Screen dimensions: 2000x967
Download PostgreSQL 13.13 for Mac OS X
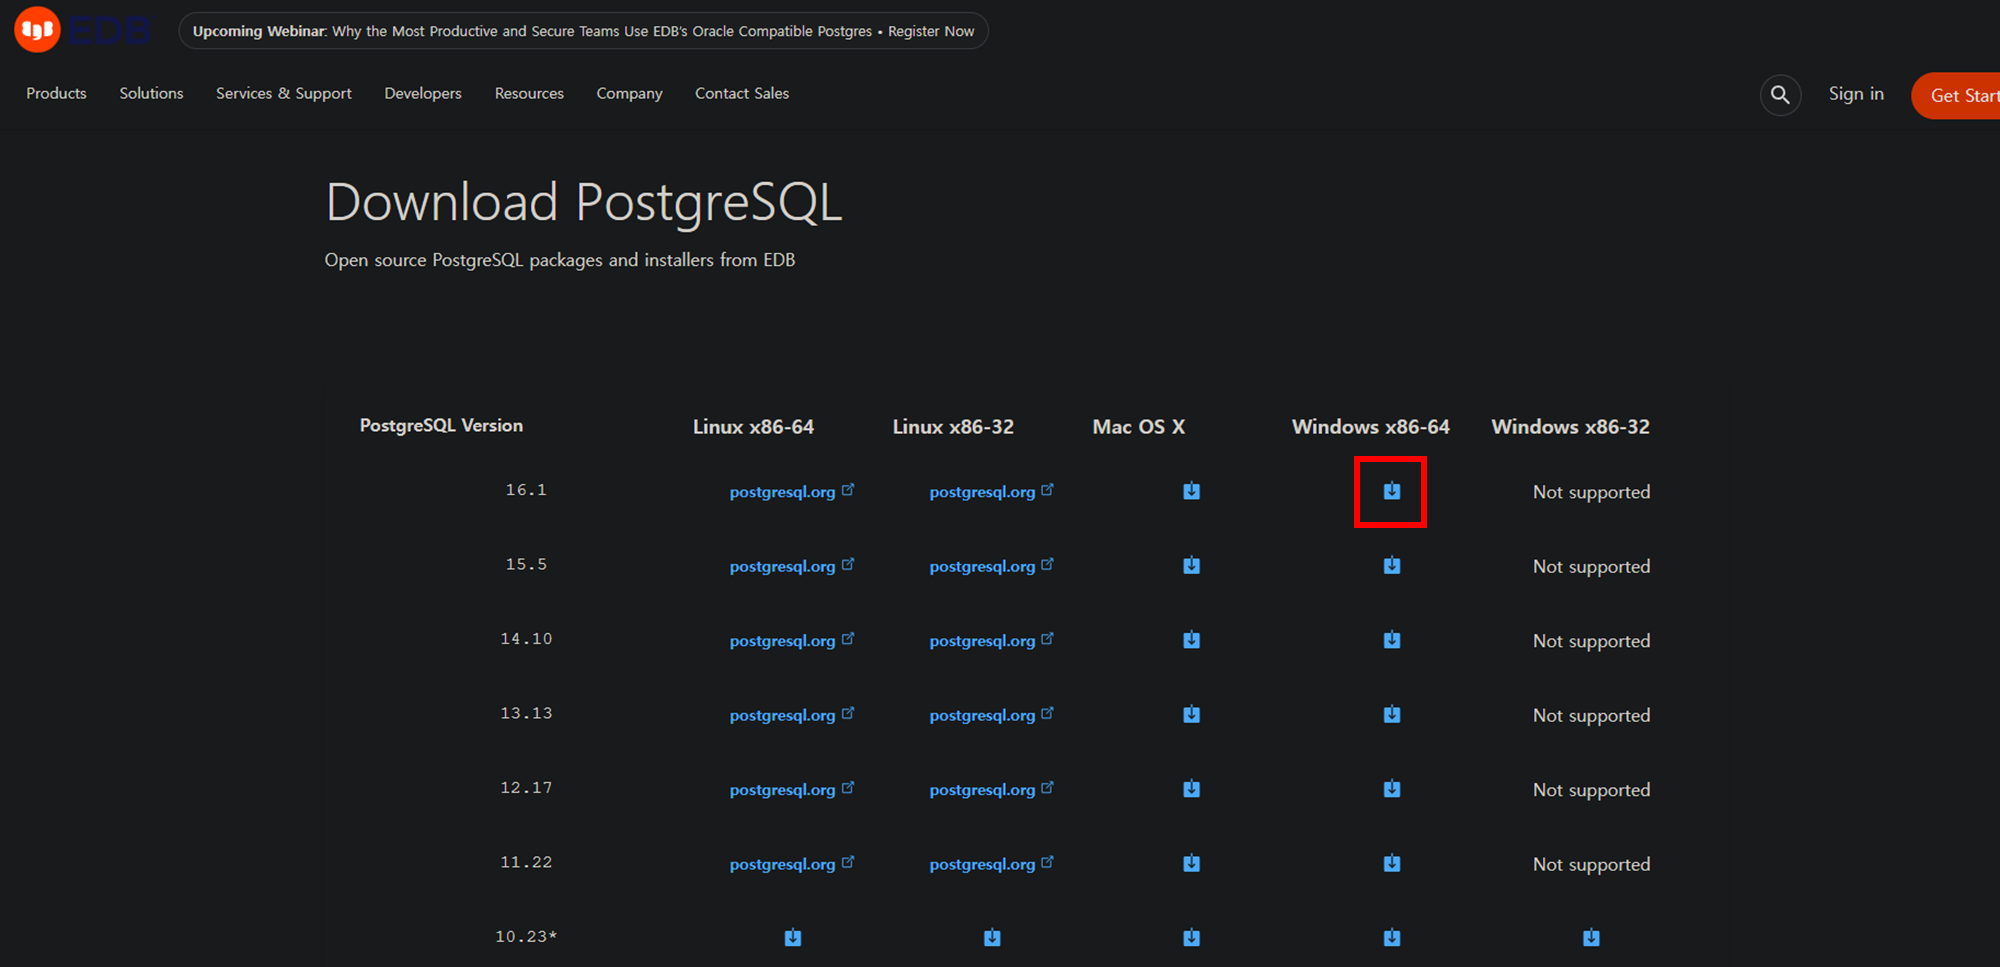coord(1191,714)
